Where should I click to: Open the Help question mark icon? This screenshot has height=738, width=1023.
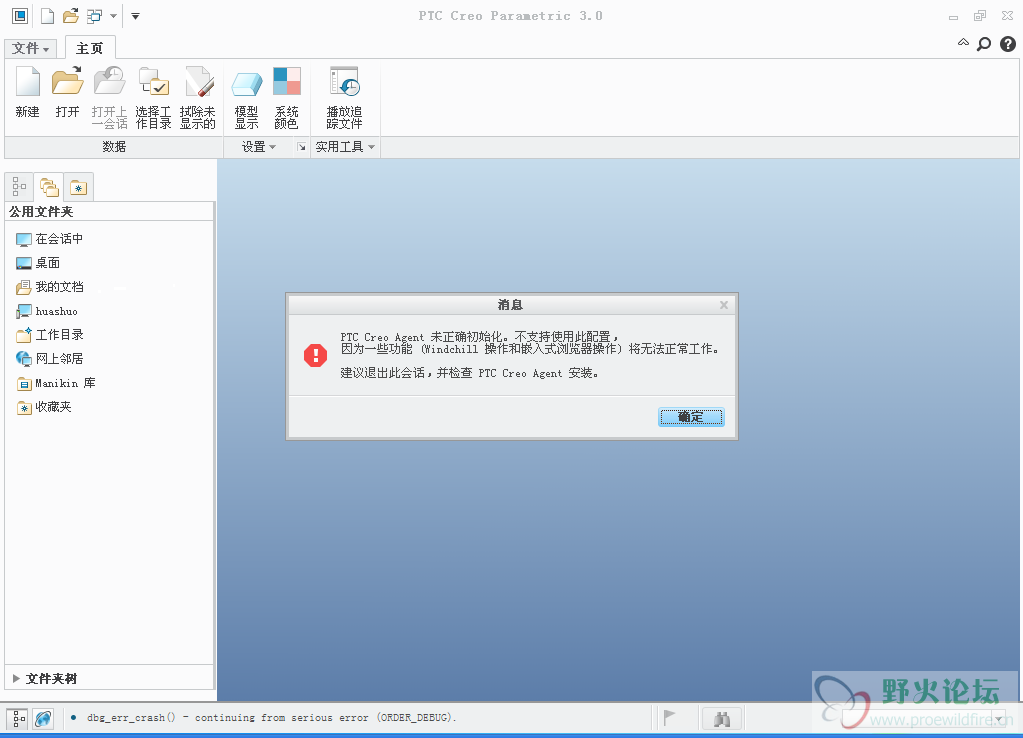pyautogui.click(x=1008, y=44)
